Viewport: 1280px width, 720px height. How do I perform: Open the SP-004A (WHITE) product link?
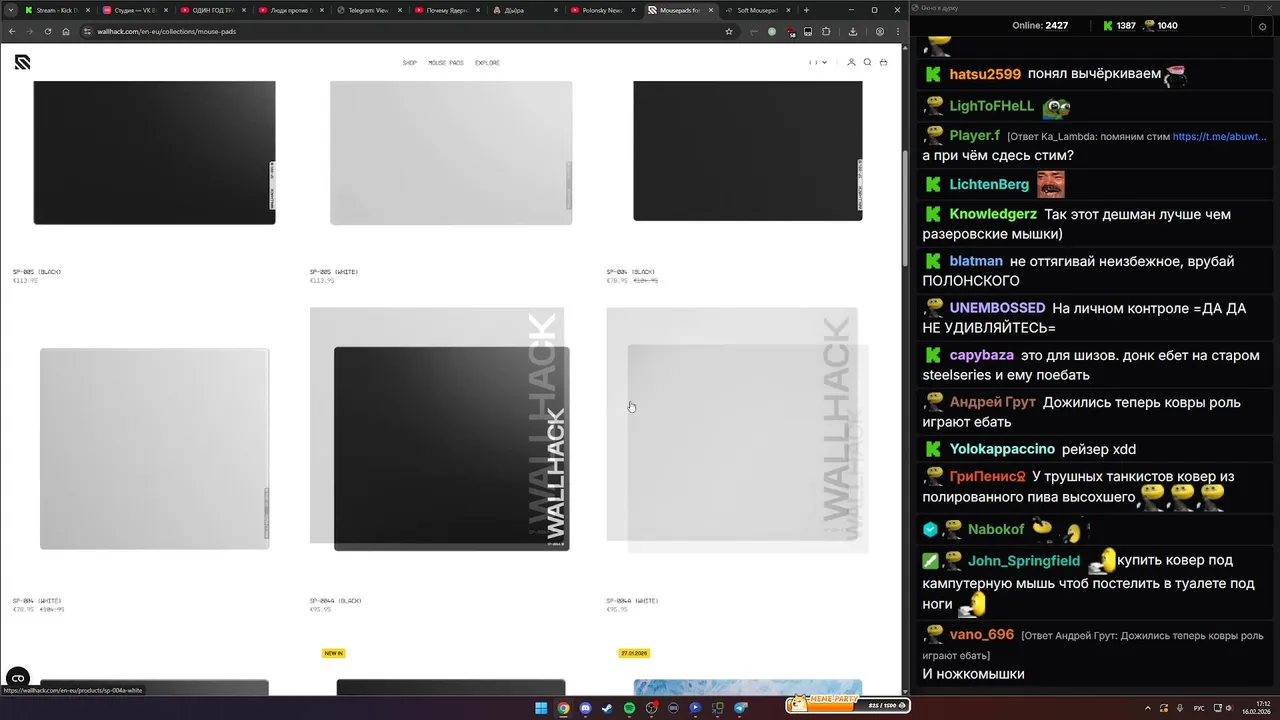(x=632, y=601)
